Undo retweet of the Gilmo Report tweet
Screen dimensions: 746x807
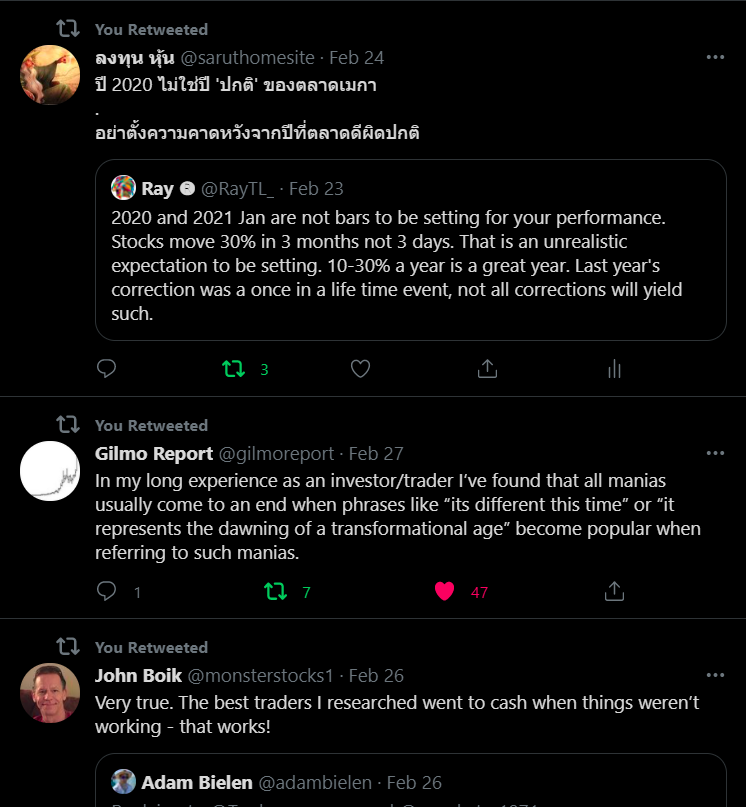pyautogui.click(x=275, y=591)
